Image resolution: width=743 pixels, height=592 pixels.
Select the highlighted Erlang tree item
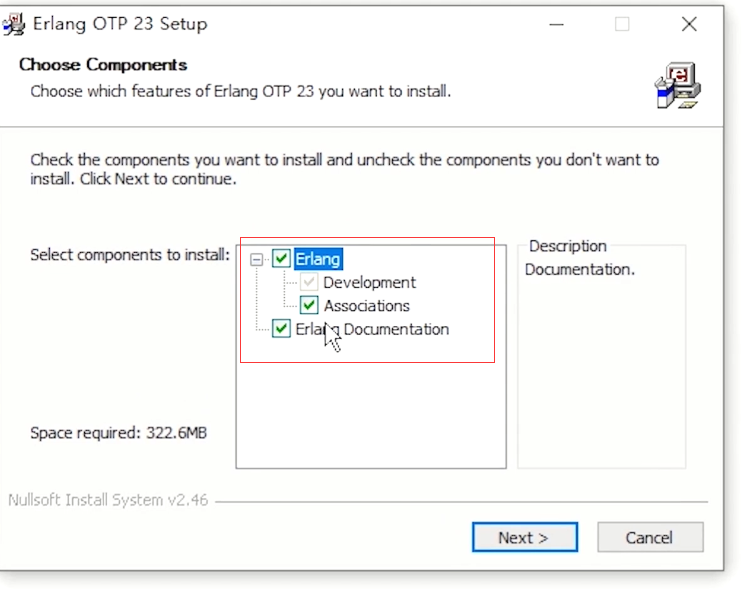(x=318, y=259)
